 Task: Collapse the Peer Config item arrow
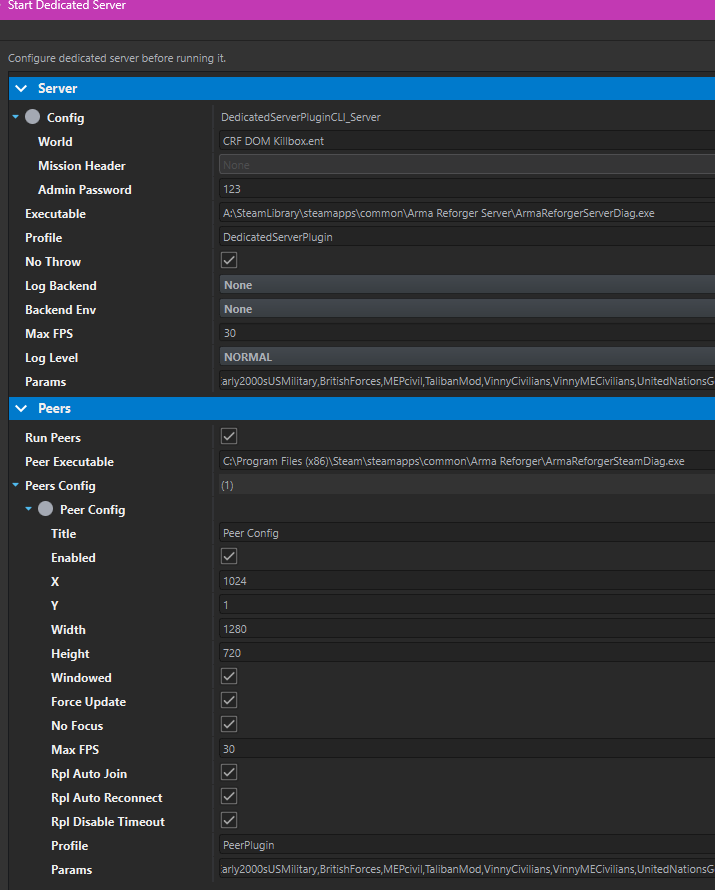click(x=29, y=510)
